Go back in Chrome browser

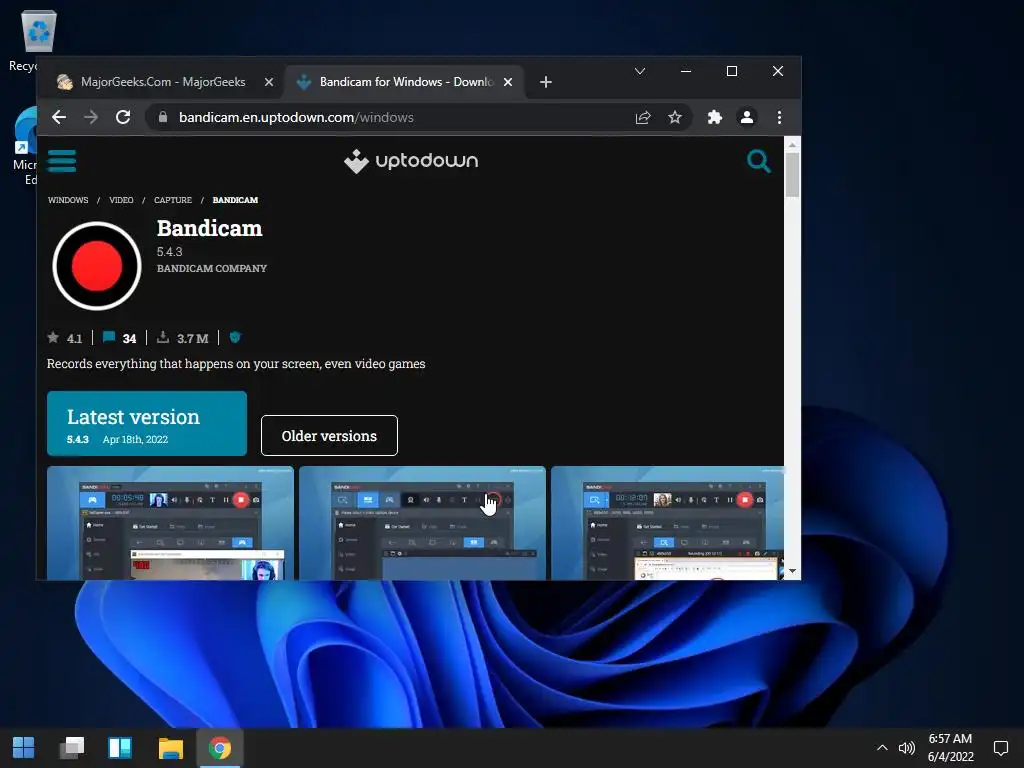click(x=59, y=117)
